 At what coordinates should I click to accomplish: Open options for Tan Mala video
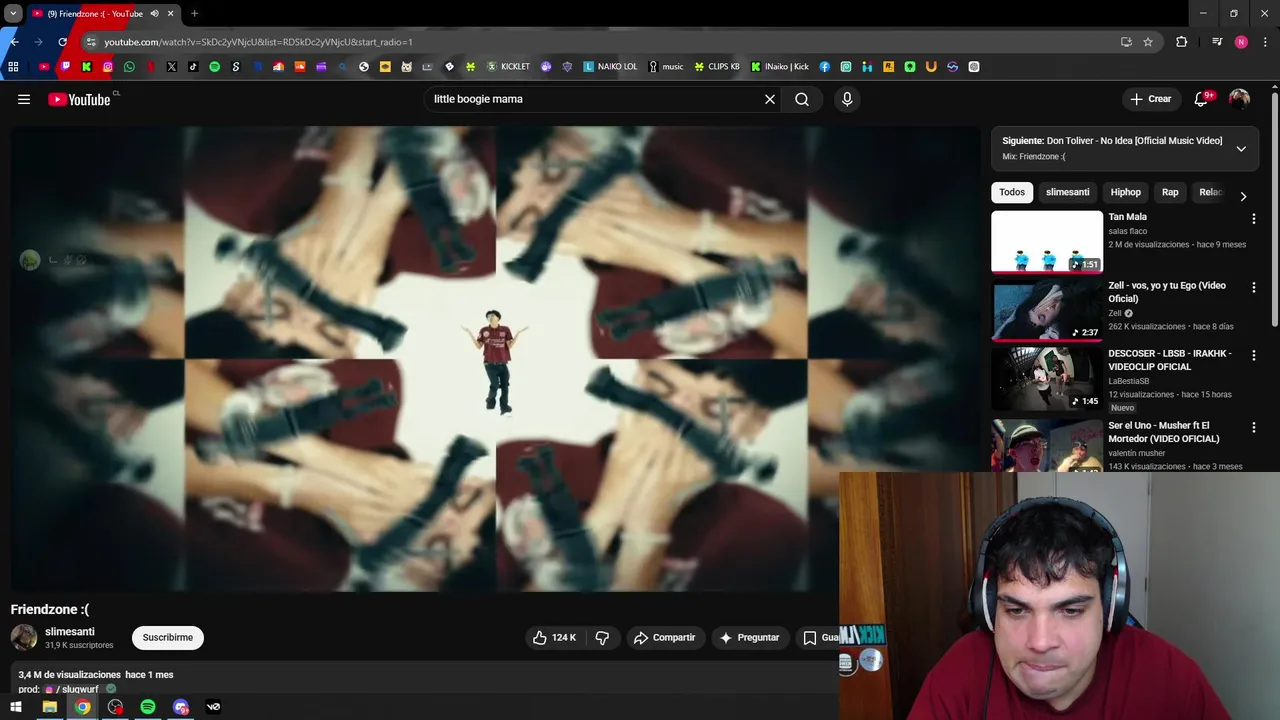click(1253, 218)
